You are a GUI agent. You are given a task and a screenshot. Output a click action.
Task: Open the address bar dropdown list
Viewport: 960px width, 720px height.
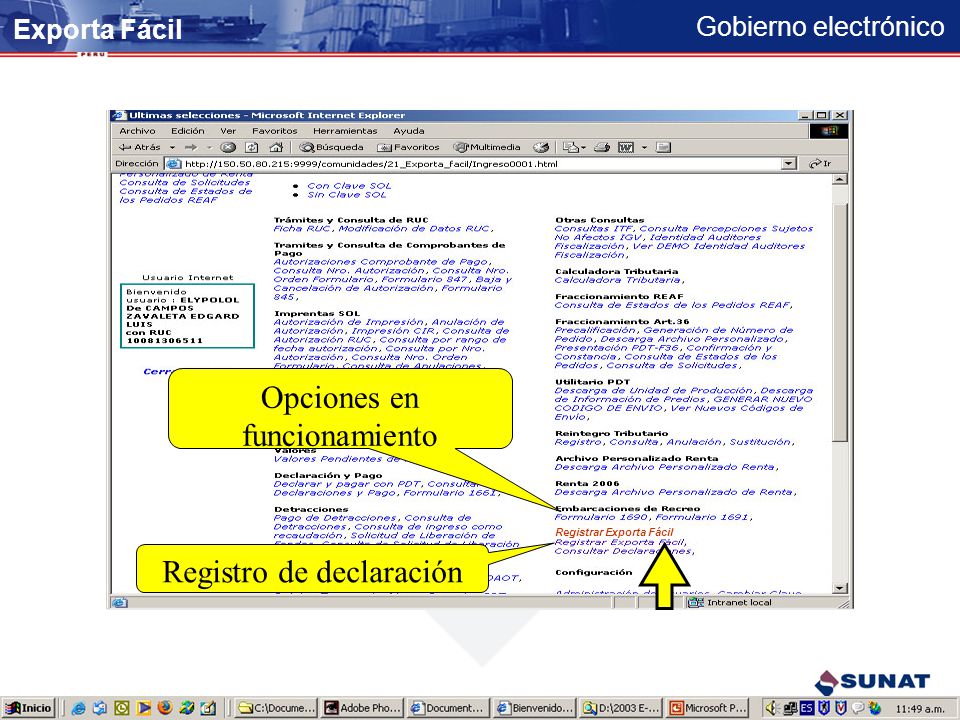(790, 163)
